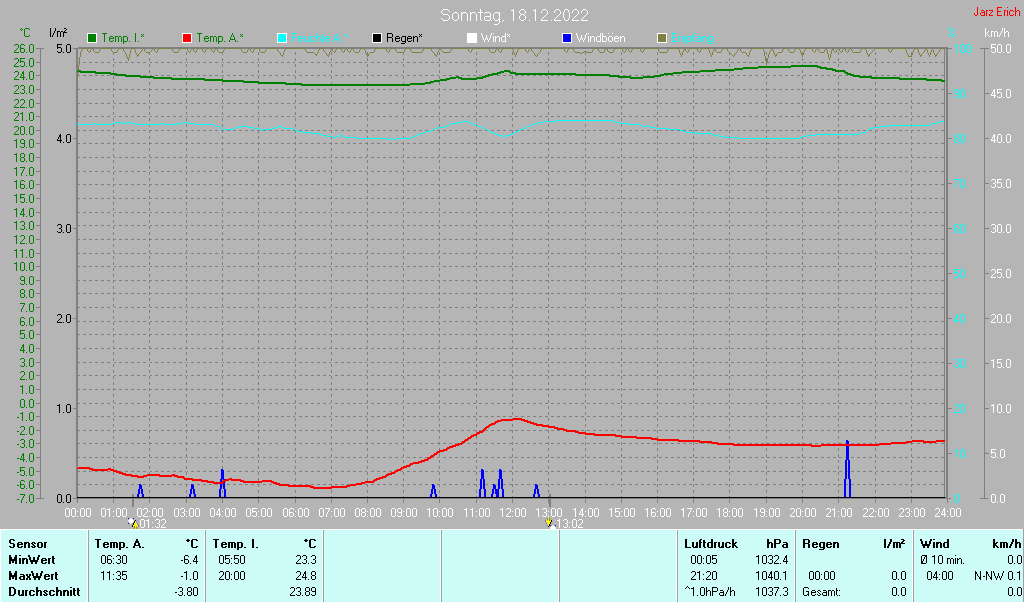This screenshot has height=602, width=1024.
Task: Select the Luftdruck hPa table header
Action: [x=736, y=544]
